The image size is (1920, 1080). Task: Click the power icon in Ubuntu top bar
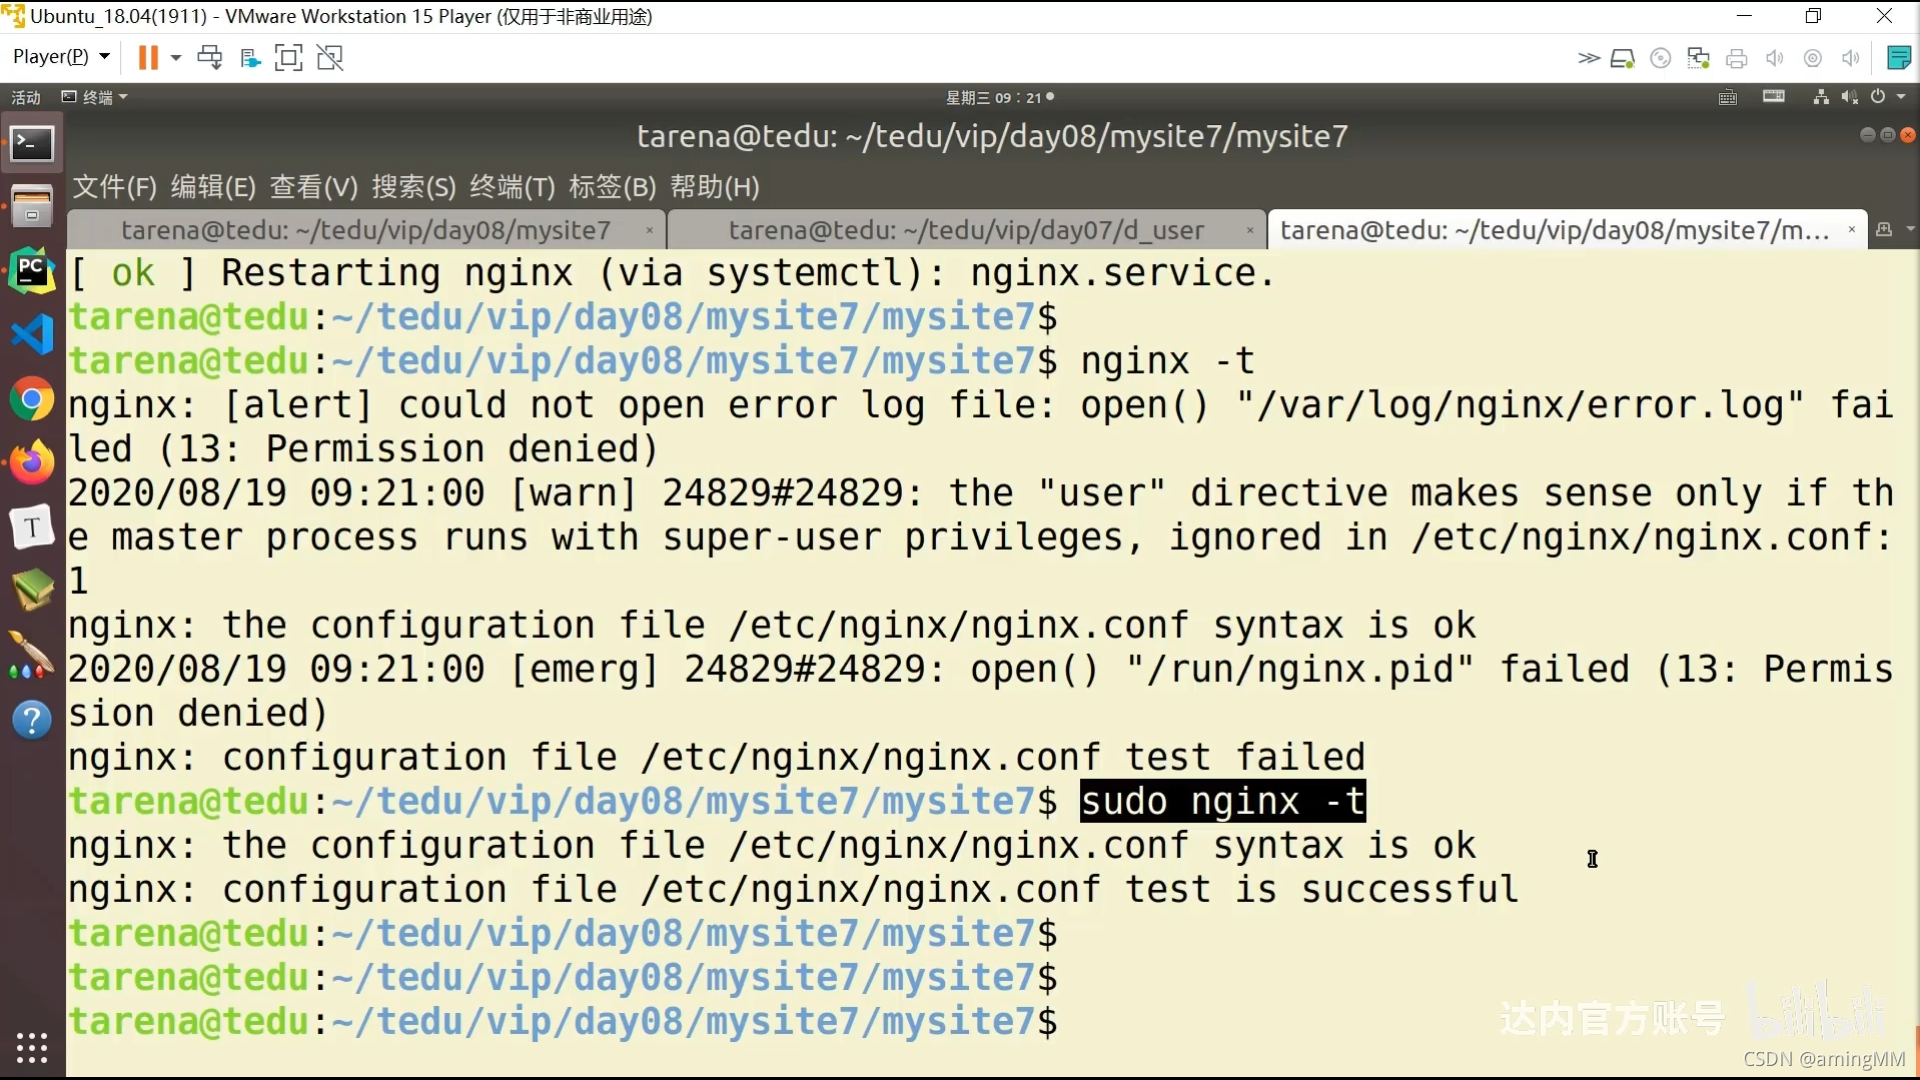click(1878, 97)
